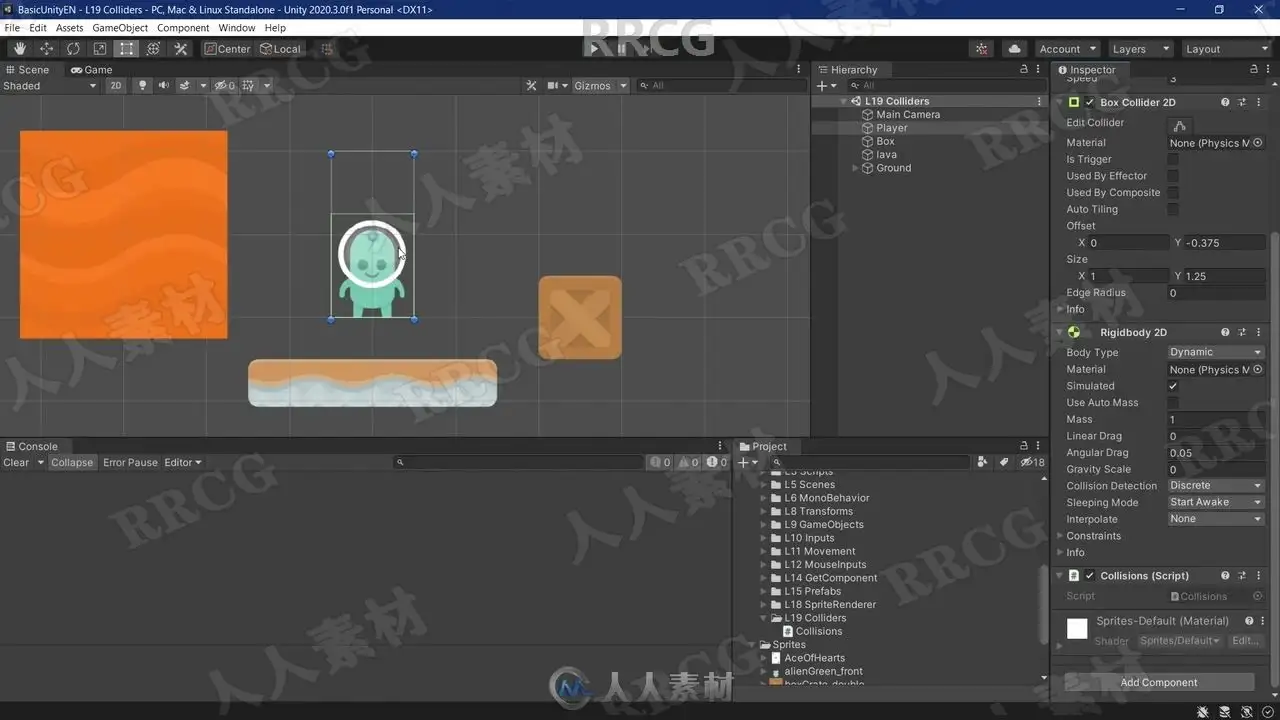The width and height of the screenshot is (1280, 720).
Task: Select the Transform tool
Action: click(x=154, y=49)
